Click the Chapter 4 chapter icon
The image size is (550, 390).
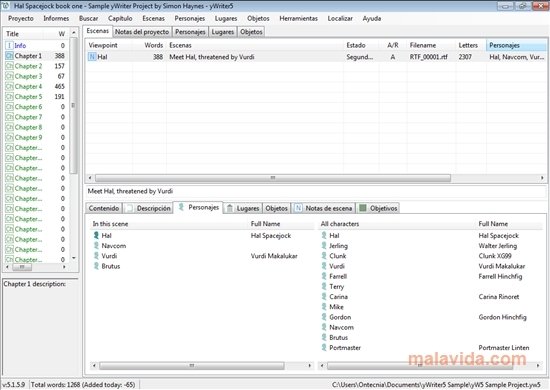click(9, 86)
